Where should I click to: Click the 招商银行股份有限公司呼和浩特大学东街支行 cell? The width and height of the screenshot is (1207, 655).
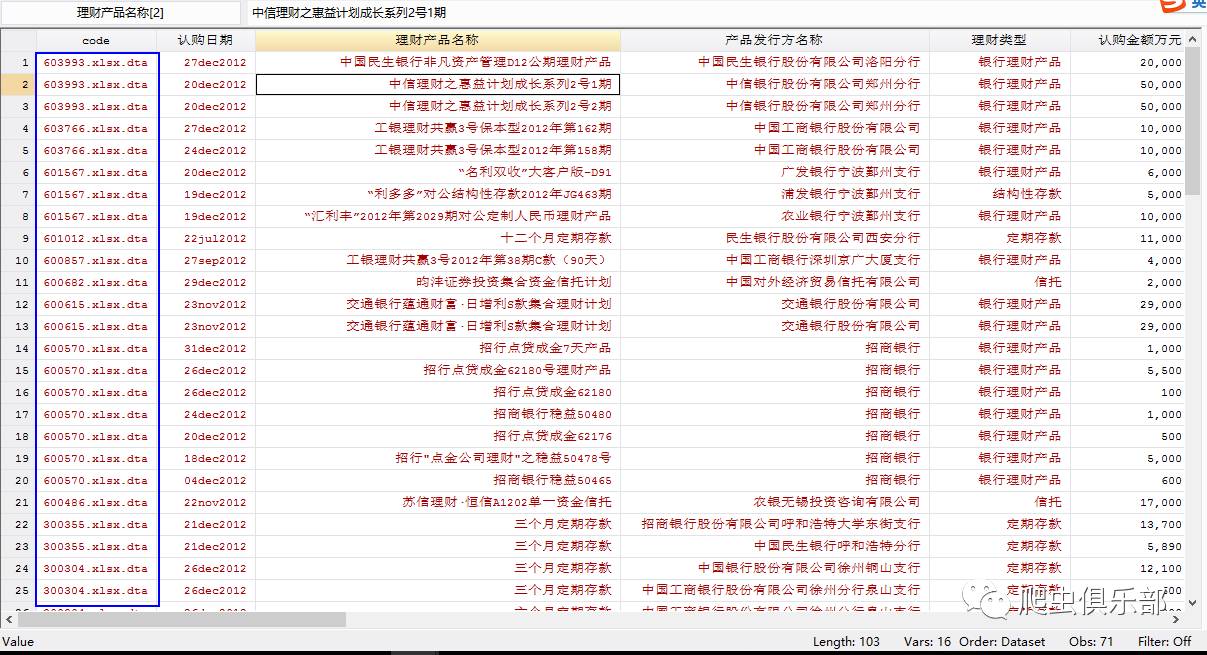pos(775,524)
